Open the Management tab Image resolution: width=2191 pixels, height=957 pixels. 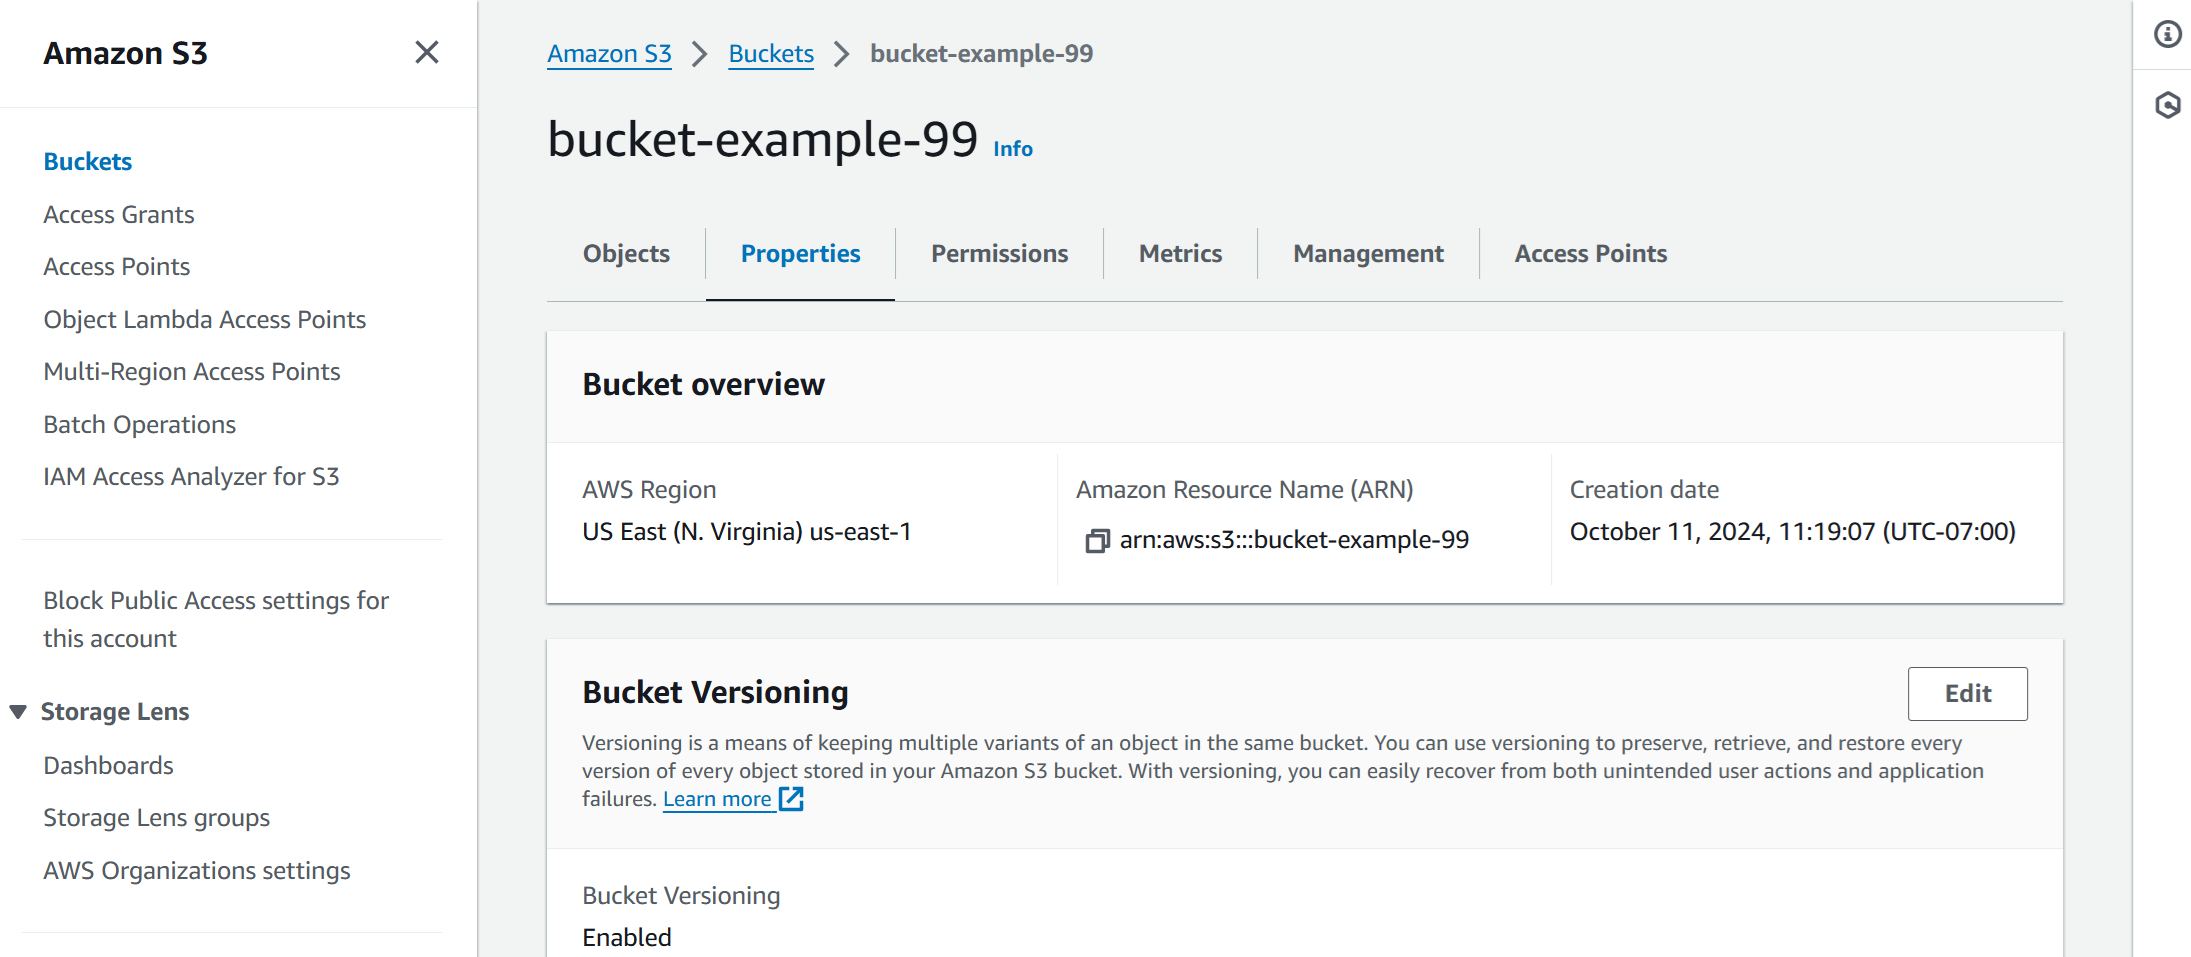tap(1367, 253)
